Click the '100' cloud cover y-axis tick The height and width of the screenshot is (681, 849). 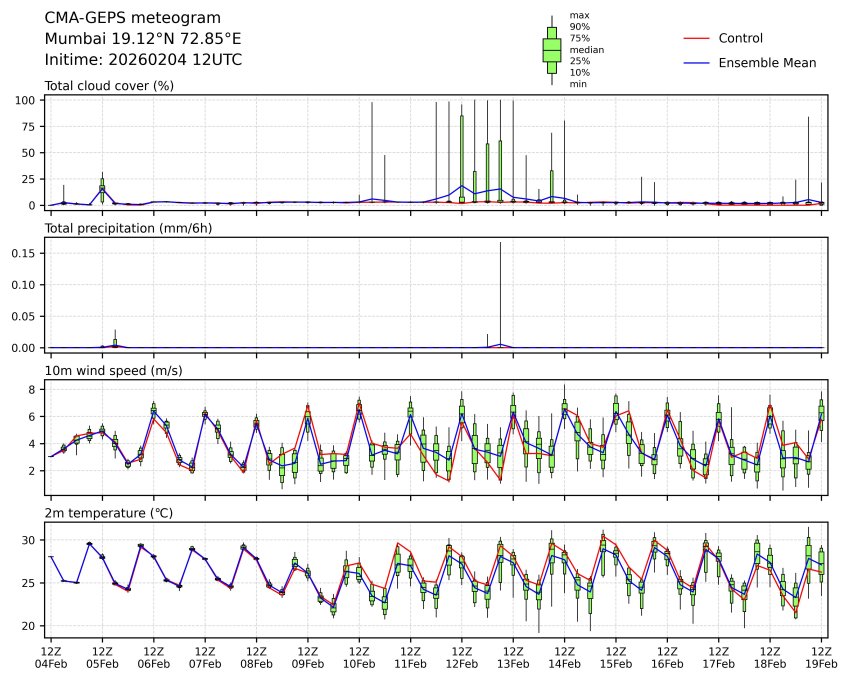27,101
